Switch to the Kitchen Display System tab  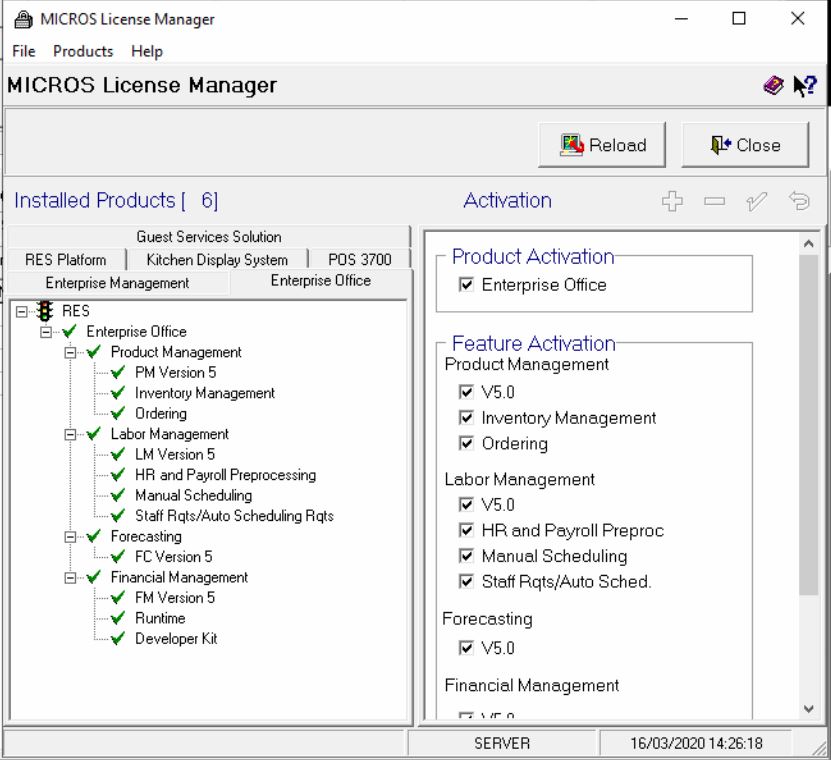click(217, 260)
